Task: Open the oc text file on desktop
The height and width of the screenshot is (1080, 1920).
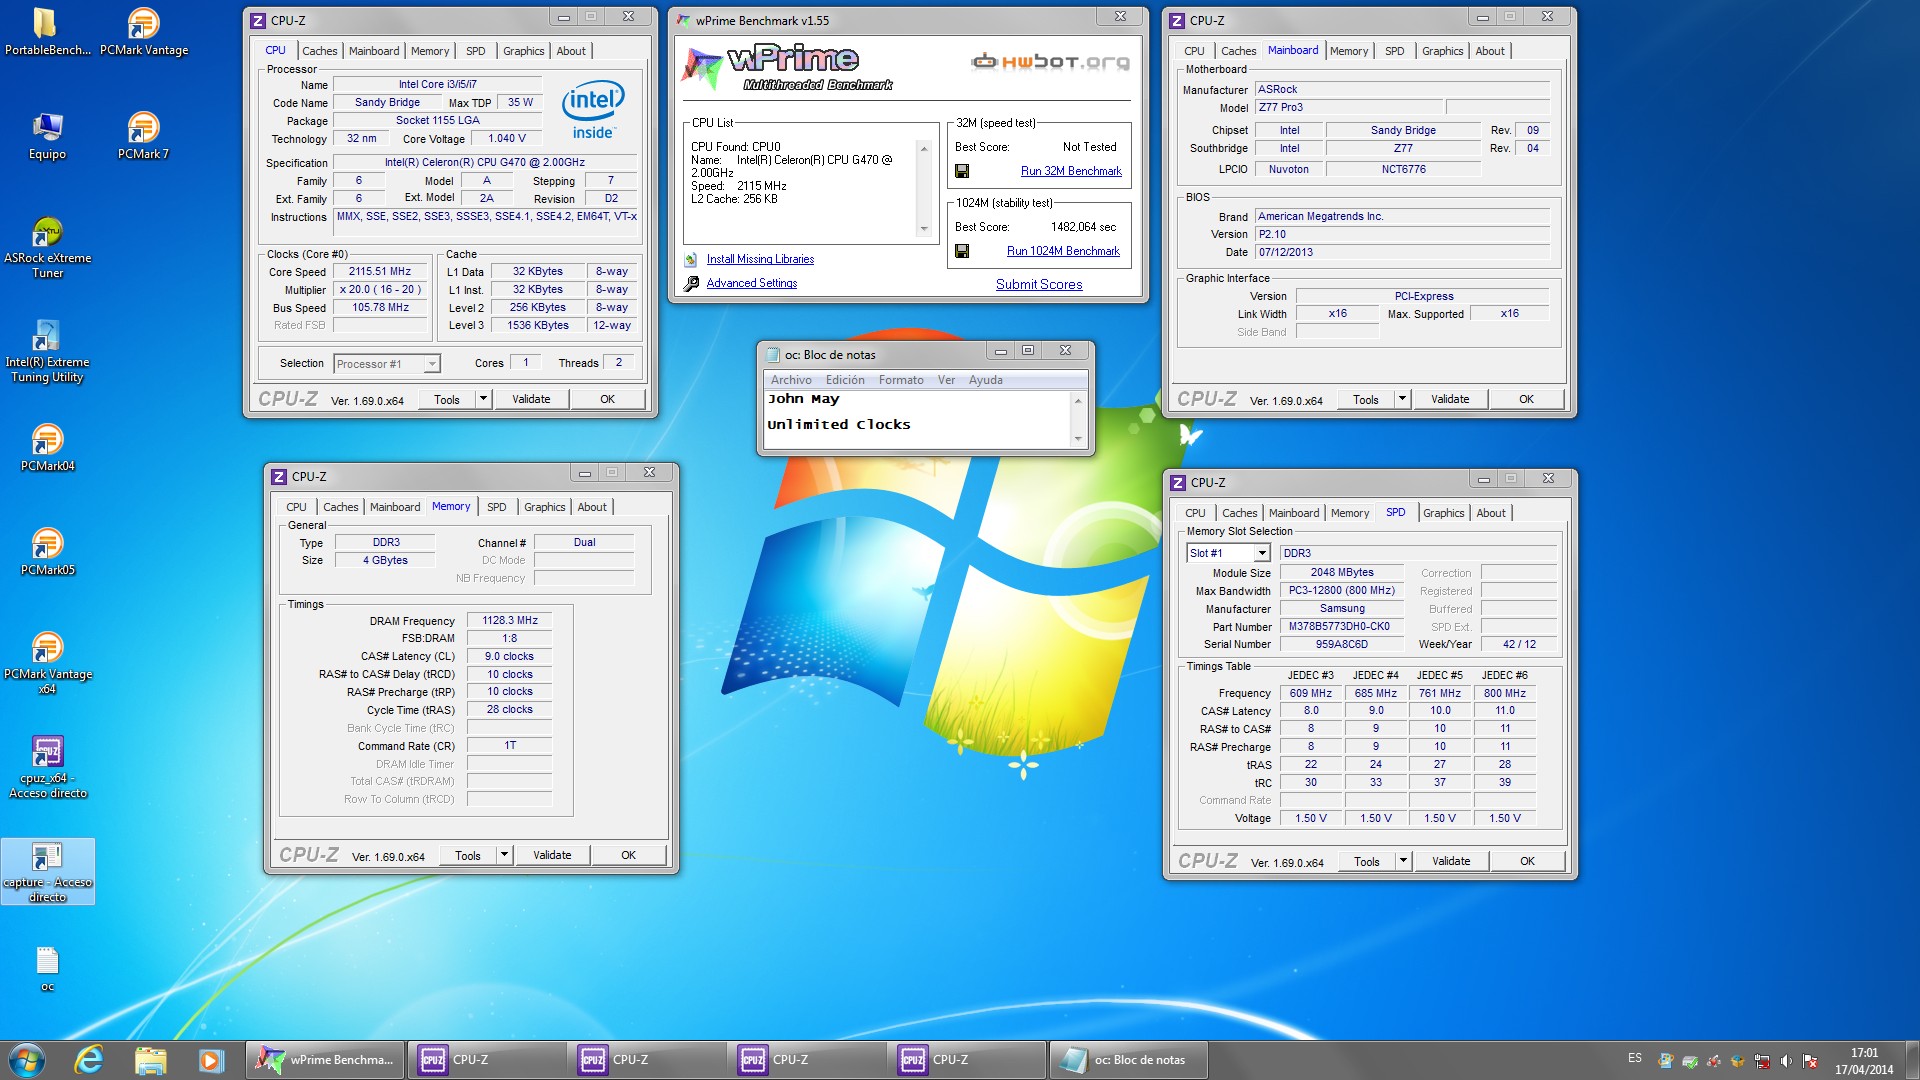Action: [47, 969]
